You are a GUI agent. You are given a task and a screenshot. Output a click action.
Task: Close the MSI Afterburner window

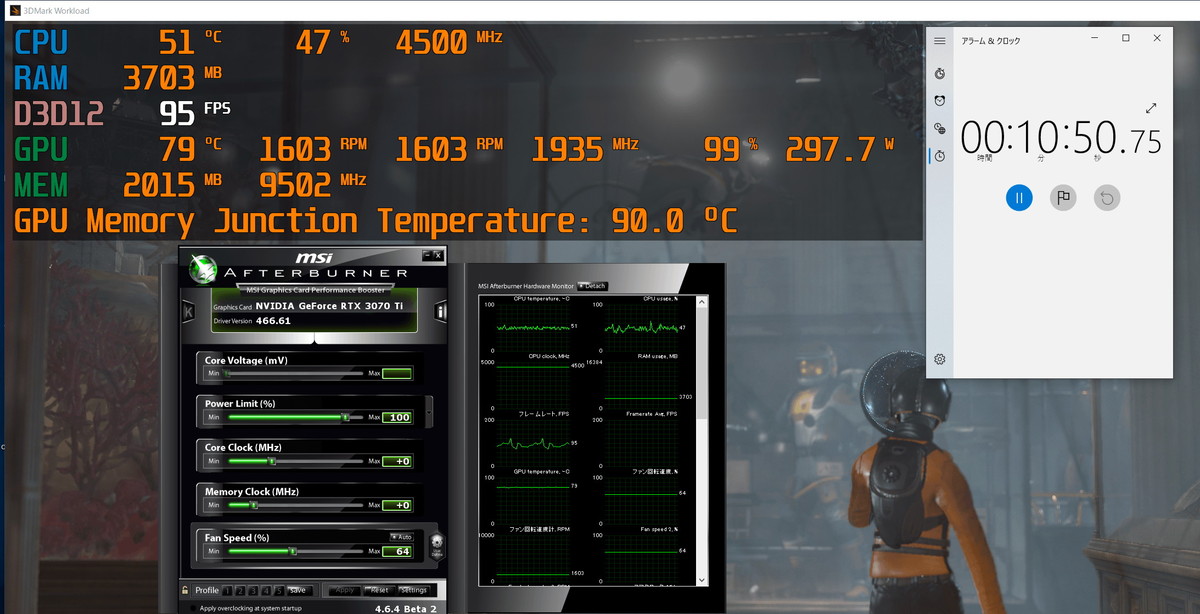(x=437, y=255)
